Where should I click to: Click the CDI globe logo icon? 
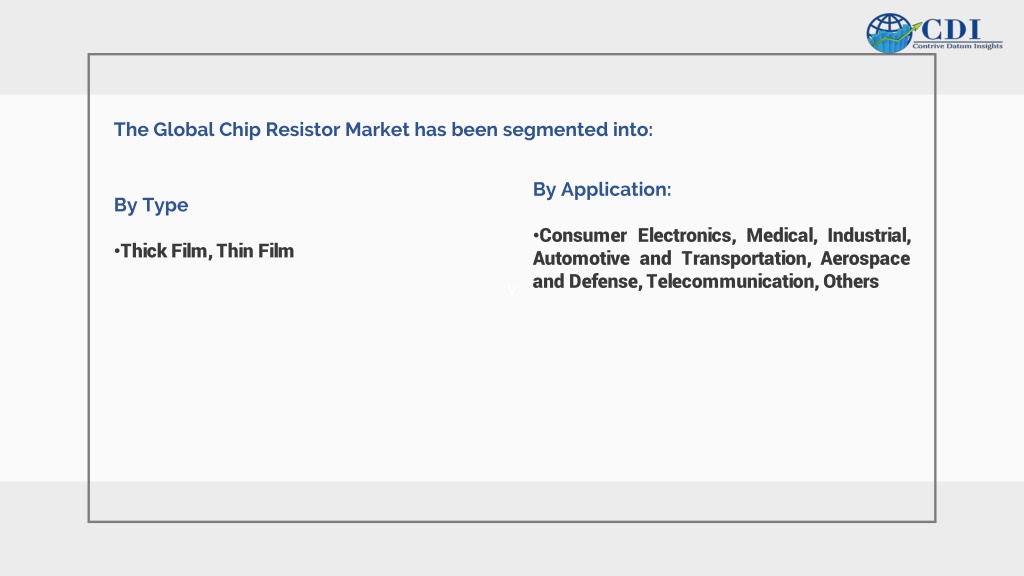[889, 33]
